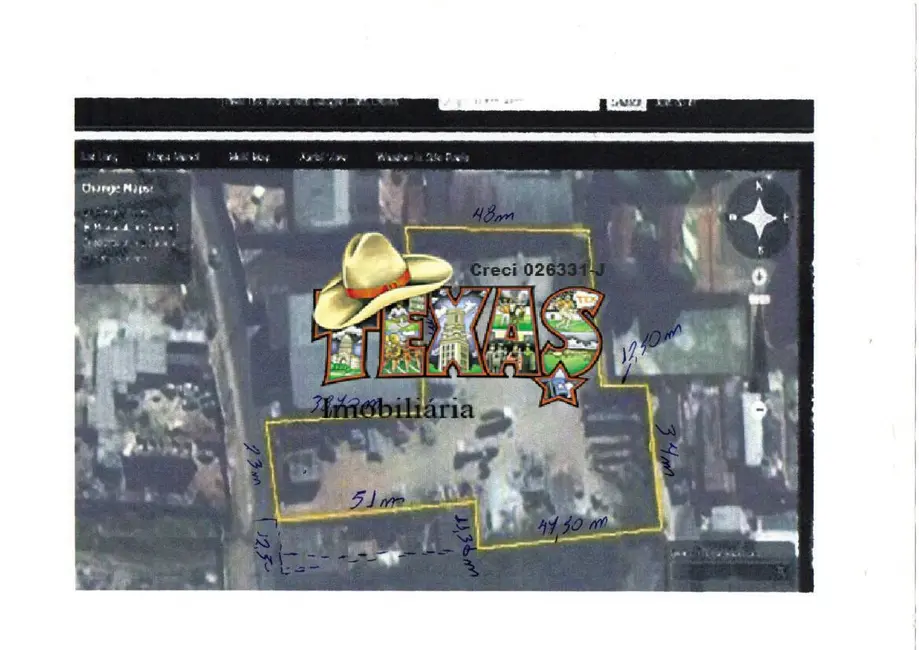Screen dimensions: 919x650
Task: Open the Lat Long tab
Action: tap(100, 157)
